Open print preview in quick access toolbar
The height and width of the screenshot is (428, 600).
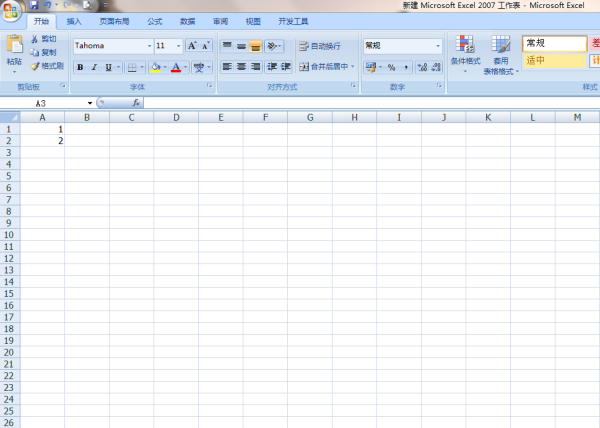pyautogui.click(x=87, y=5)
